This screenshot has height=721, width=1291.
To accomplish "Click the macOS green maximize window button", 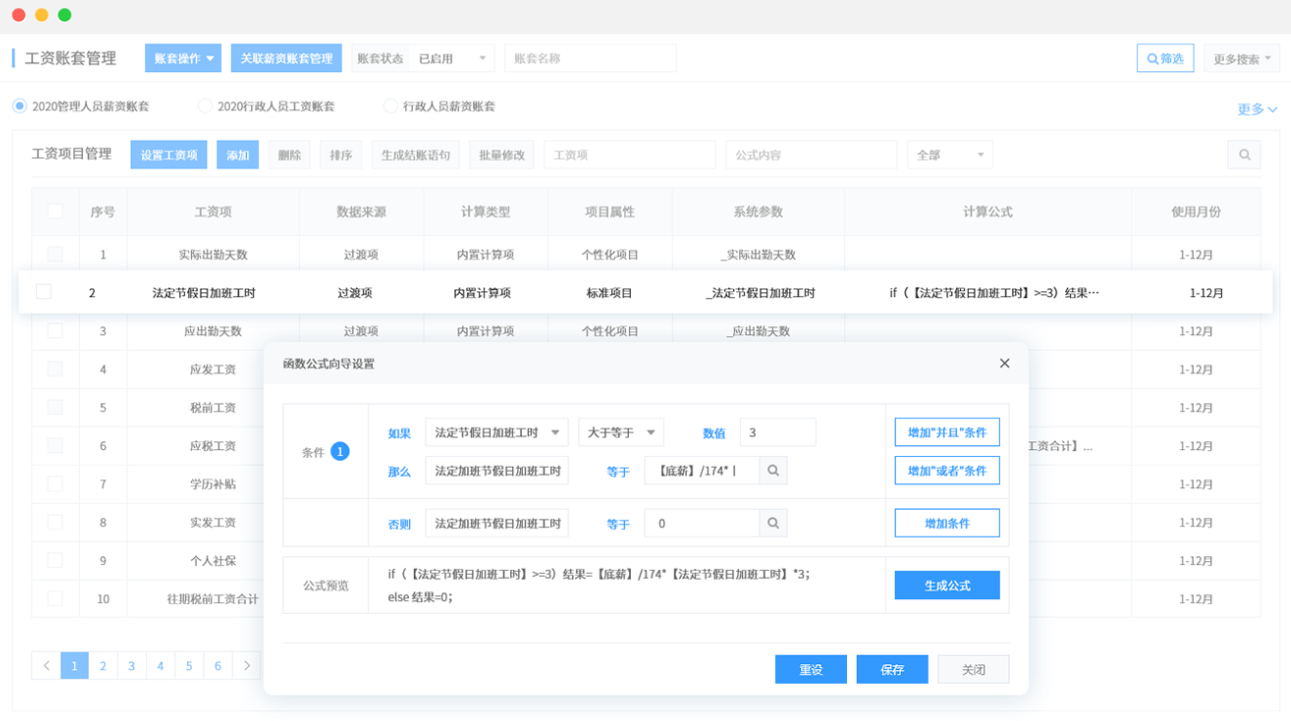I will point(65,15).
